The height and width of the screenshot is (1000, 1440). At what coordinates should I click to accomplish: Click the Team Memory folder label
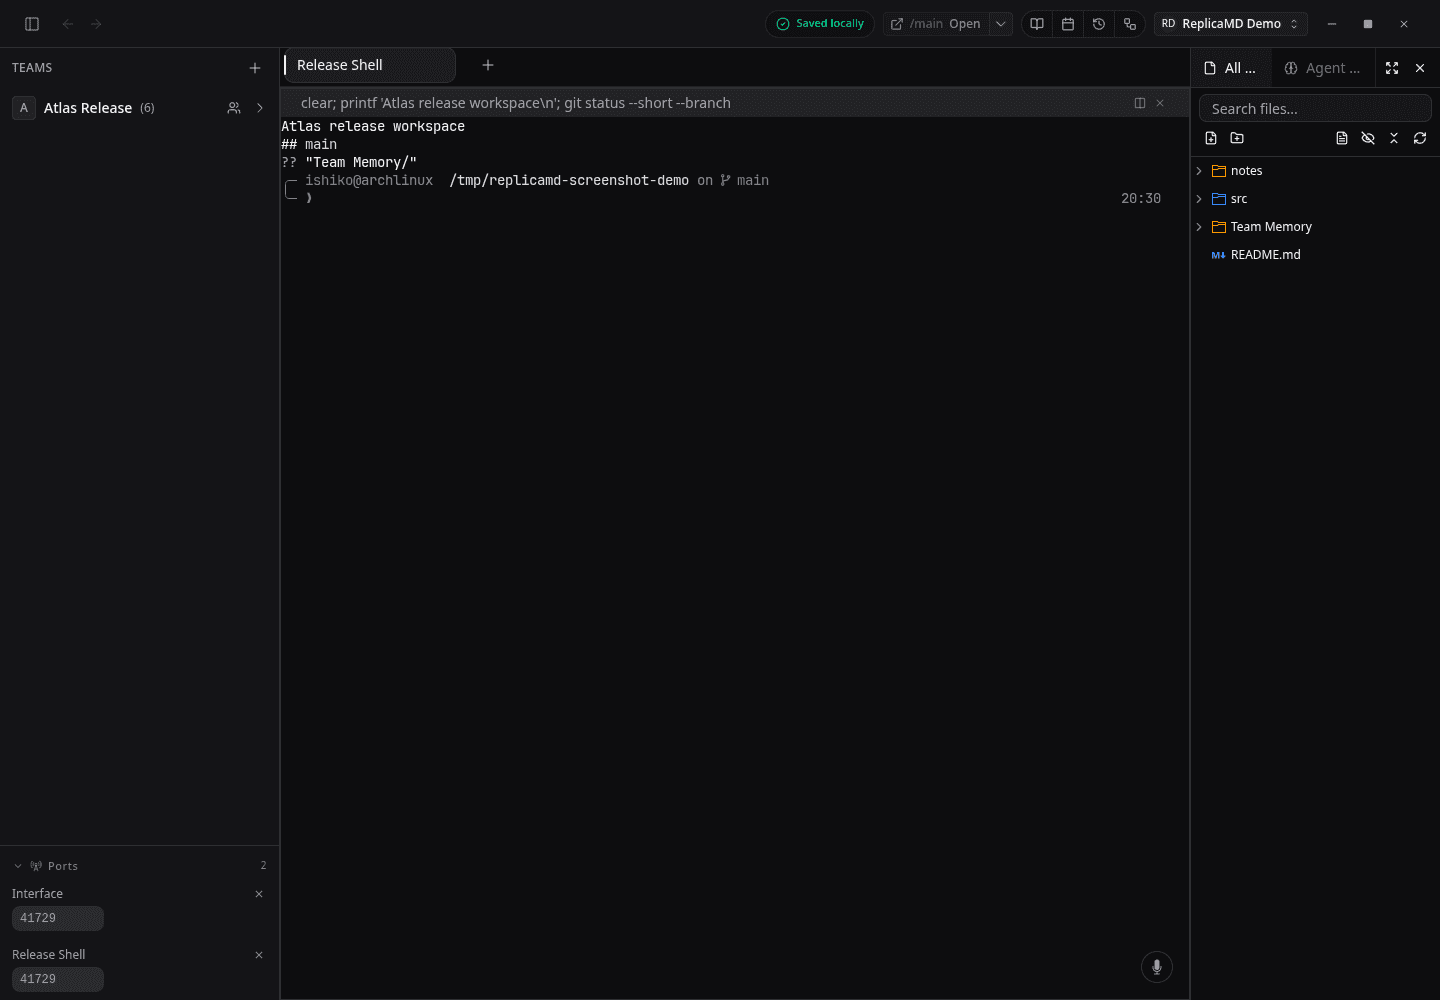click(1271, 227)
